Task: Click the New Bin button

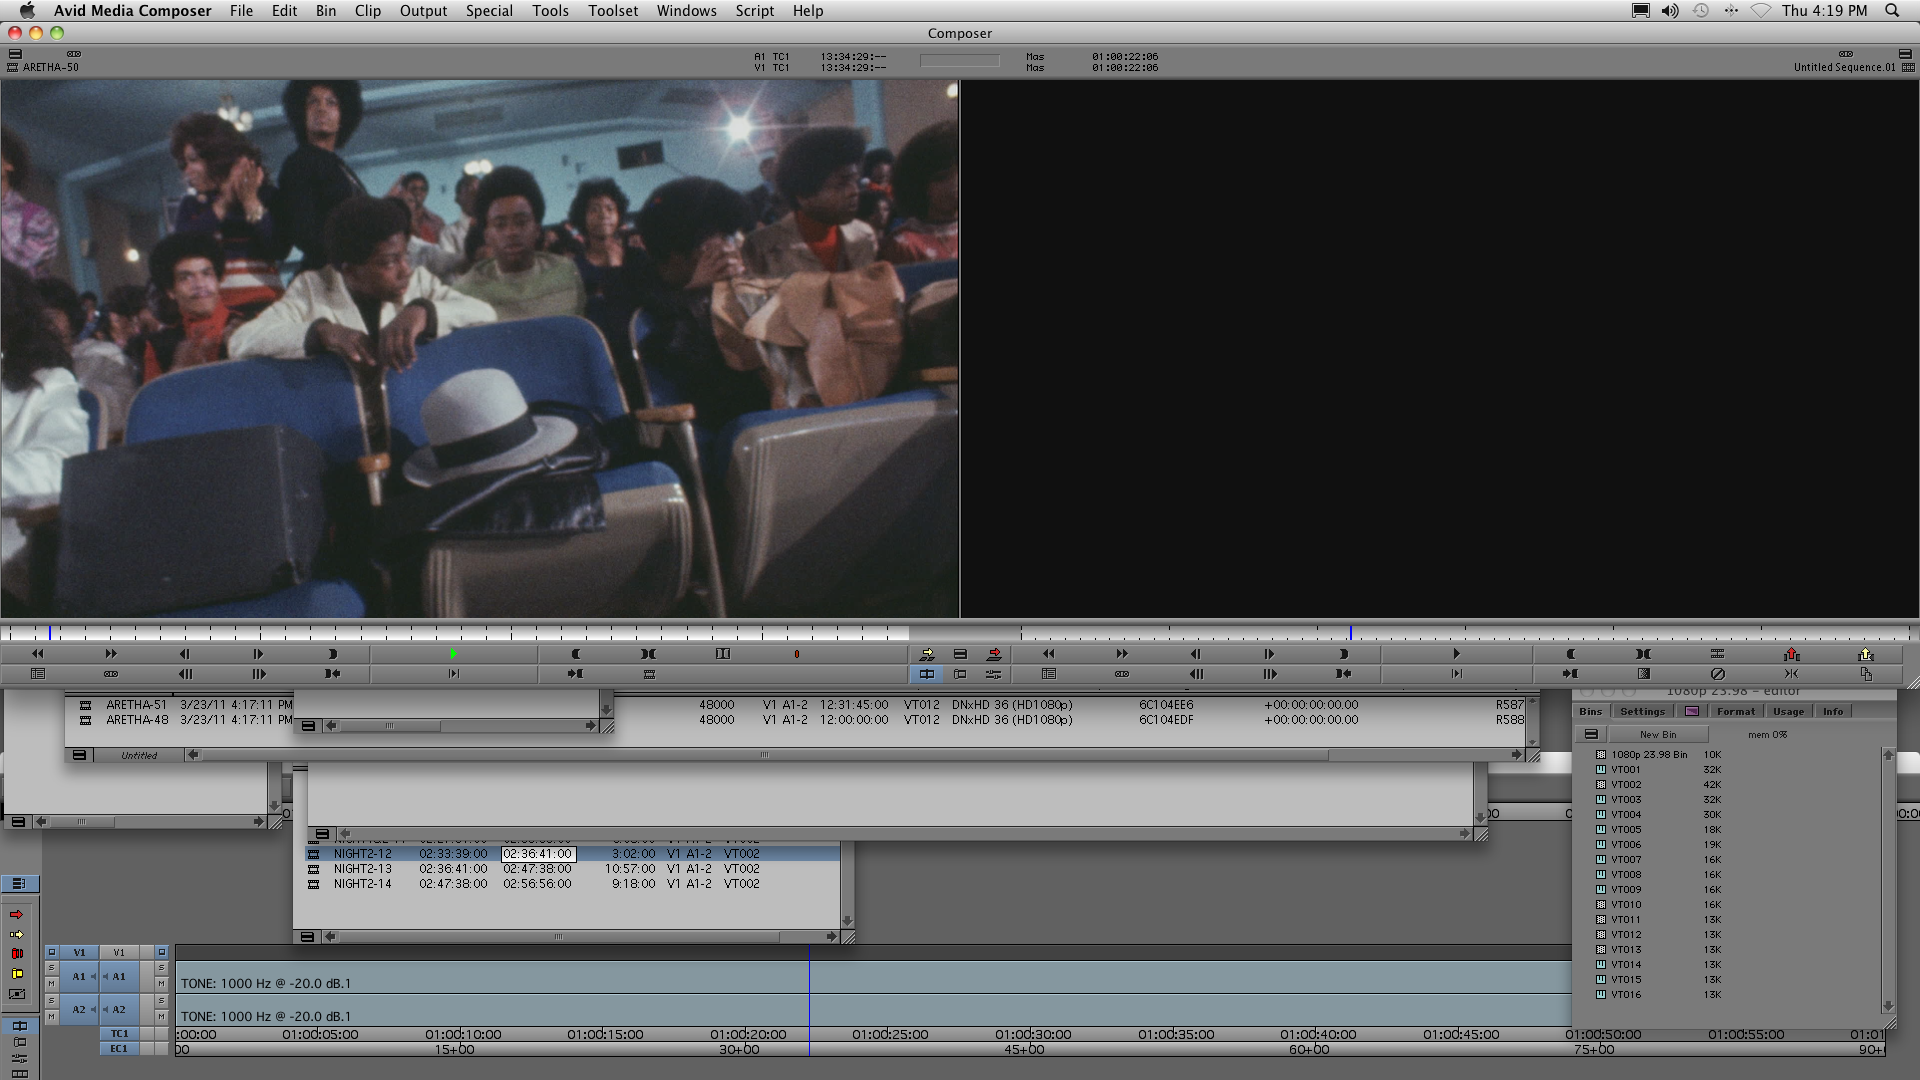Action: click(1657, 734)
